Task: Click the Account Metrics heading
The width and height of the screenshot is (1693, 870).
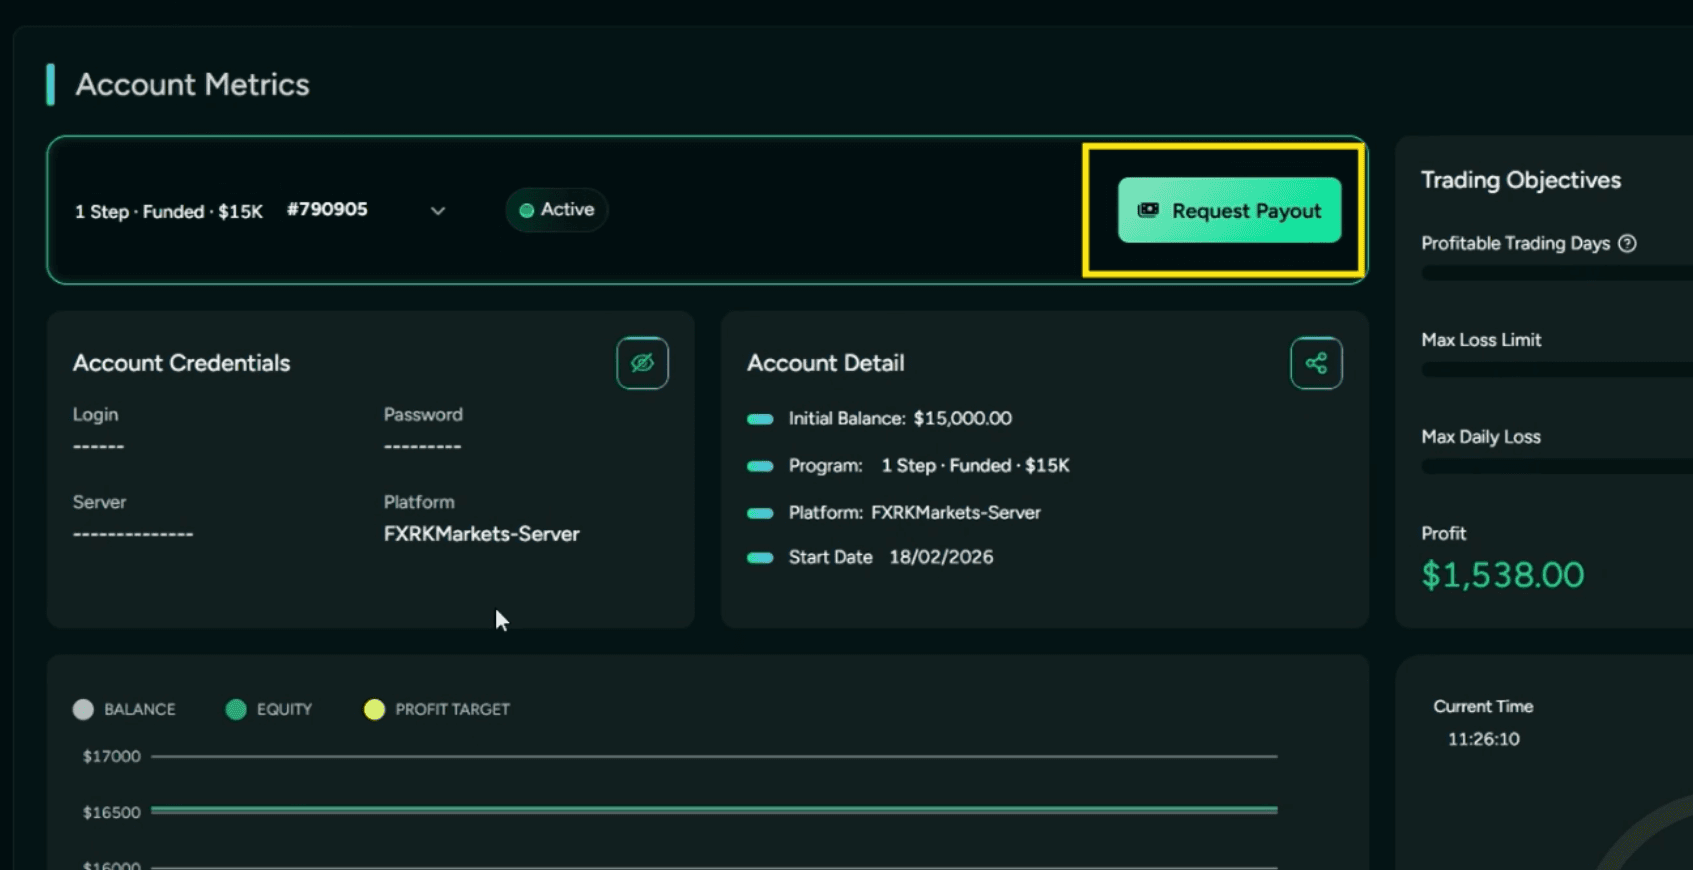Action: pyautogui.click(x=193, y=84)
